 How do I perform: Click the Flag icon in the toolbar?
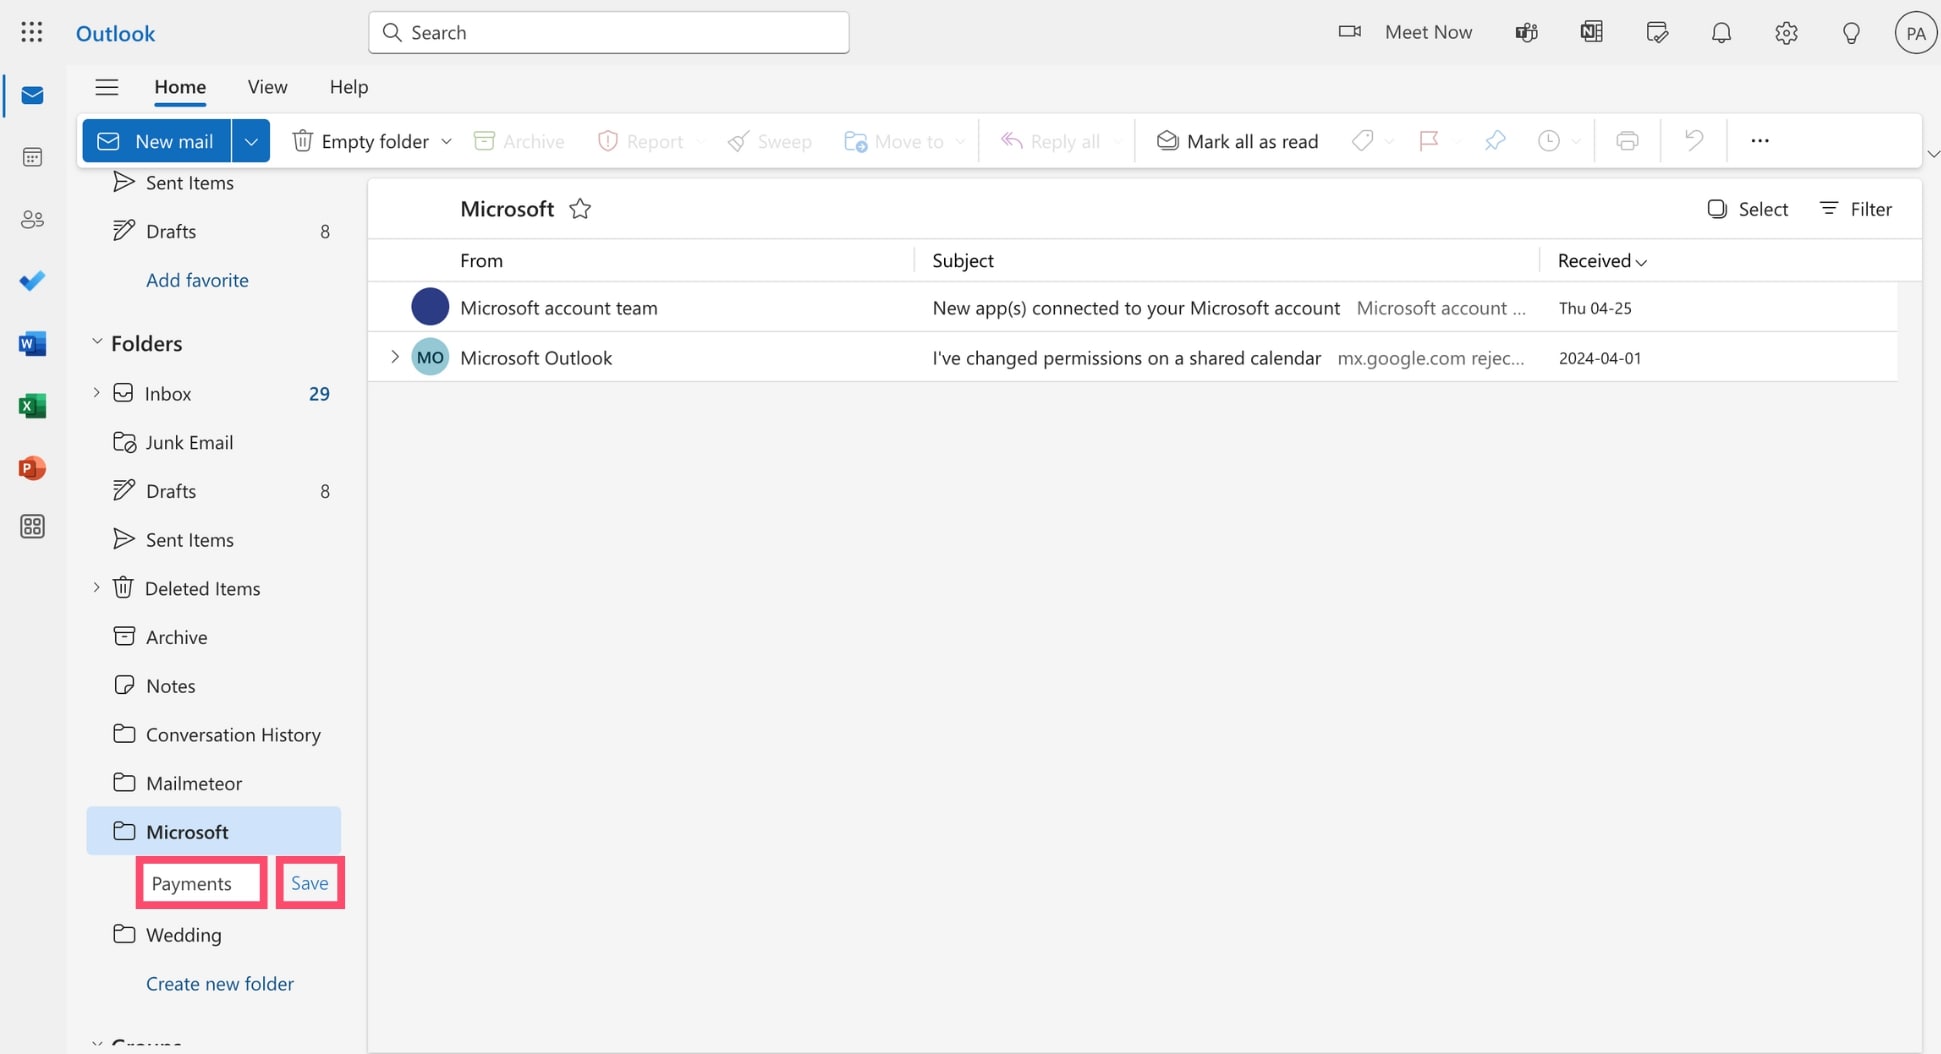click(x=1429, y=141)
